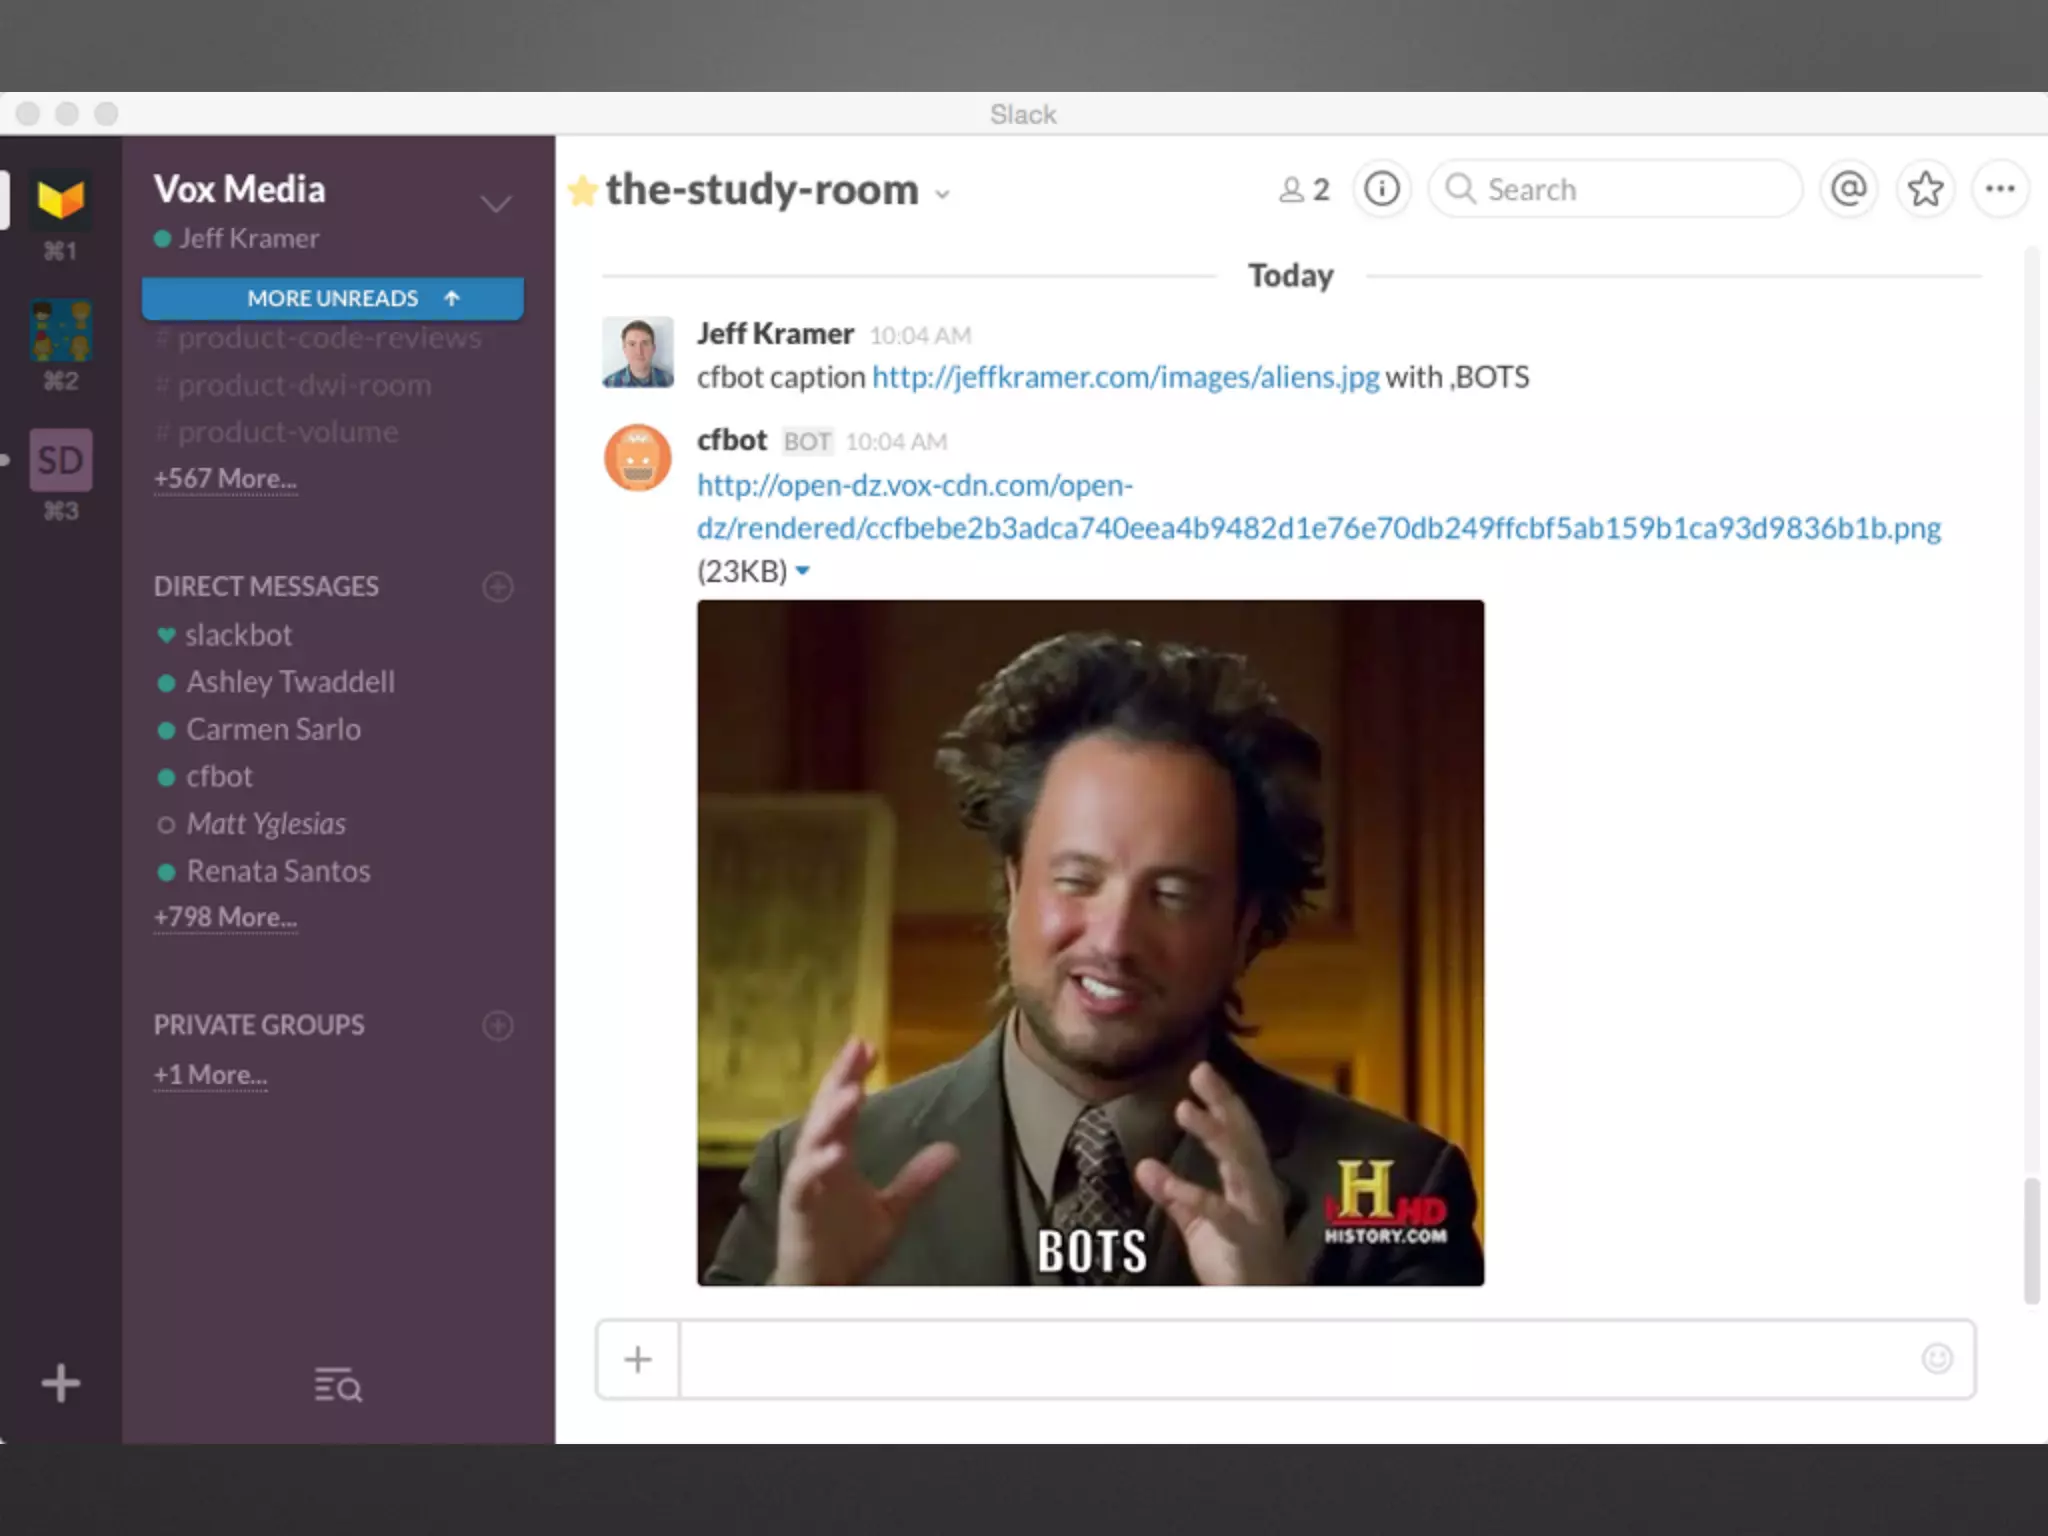2048x1536 pixels.
Task: Expand the Vox Media team menu chevron
Action: click(x=495, y=205)
